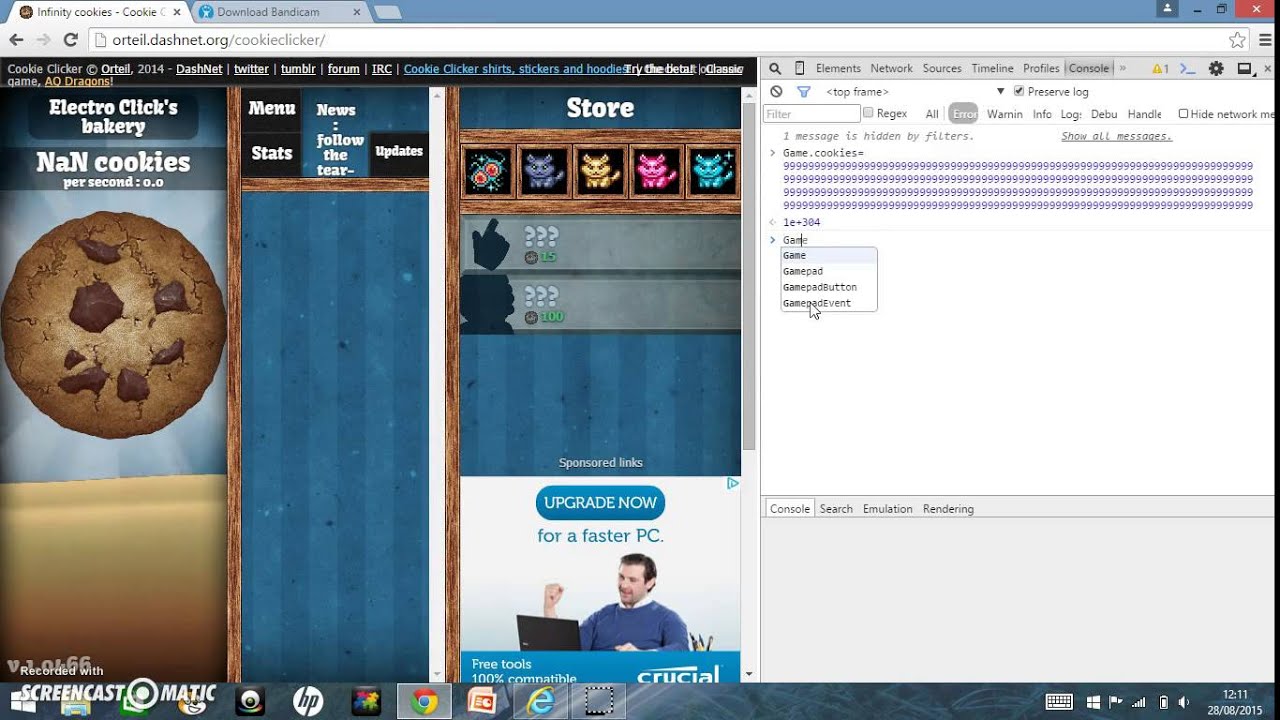Open the Rendering drawer tab

click(x=948, y=509)
